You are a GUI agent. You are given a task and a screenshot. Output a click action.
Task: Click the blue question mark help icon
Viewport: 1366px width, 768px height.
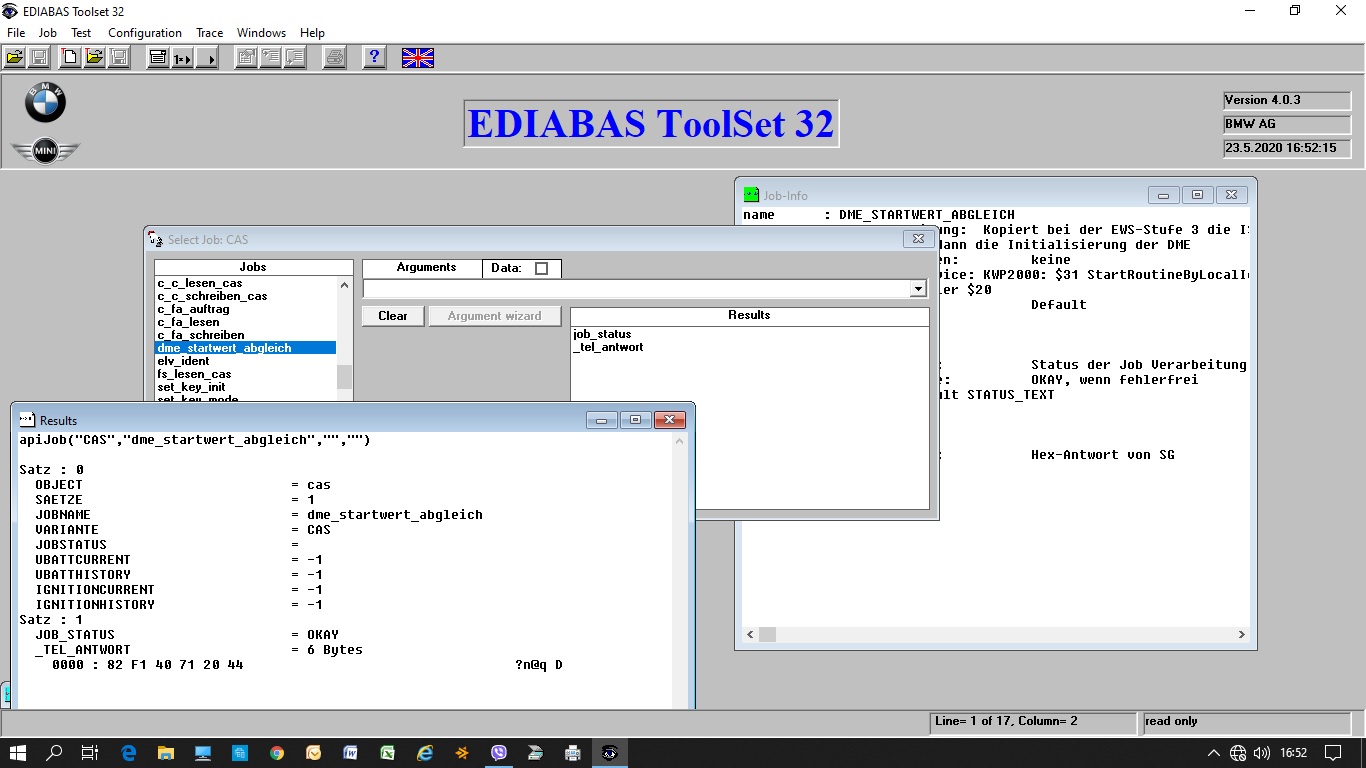coord(374,58)
